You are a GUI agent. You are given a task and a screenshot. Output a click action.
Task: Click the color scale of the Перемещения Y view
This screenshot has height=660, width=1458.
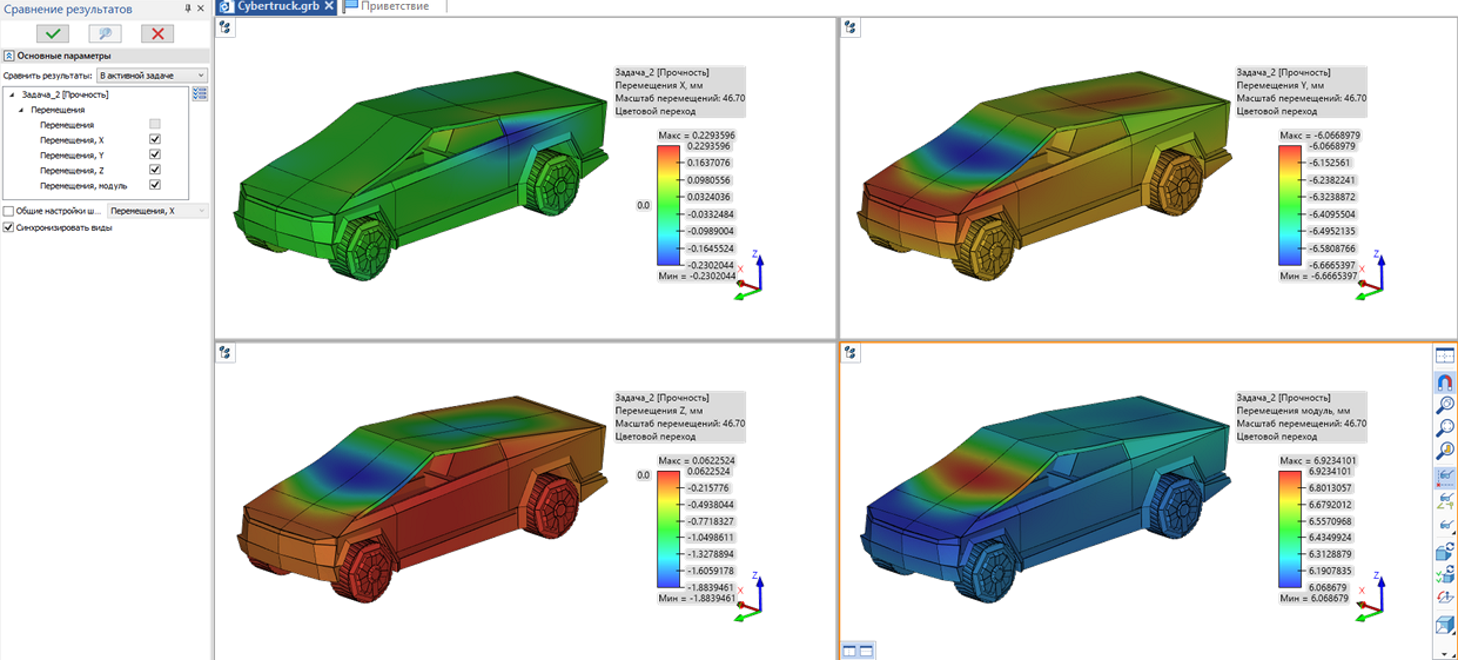coord(1290,206)
